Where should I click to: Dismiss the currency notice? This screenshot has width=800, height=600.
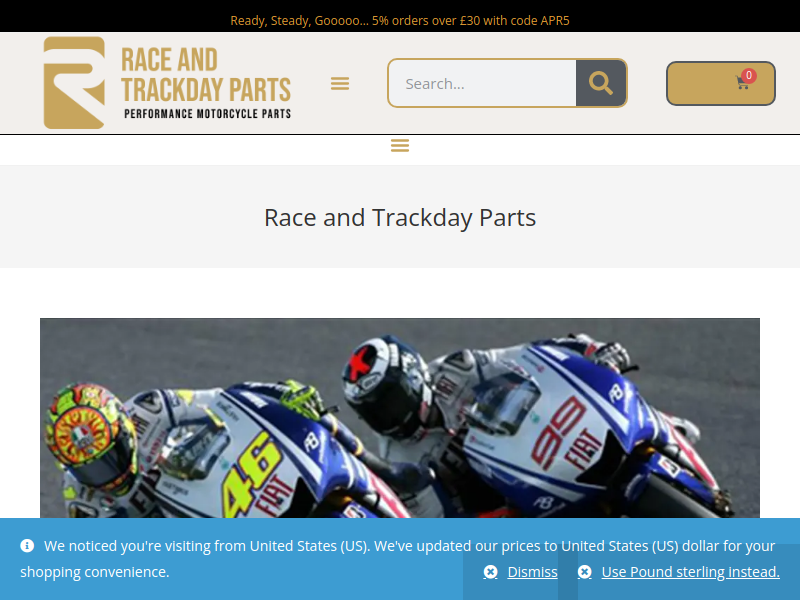532,572
